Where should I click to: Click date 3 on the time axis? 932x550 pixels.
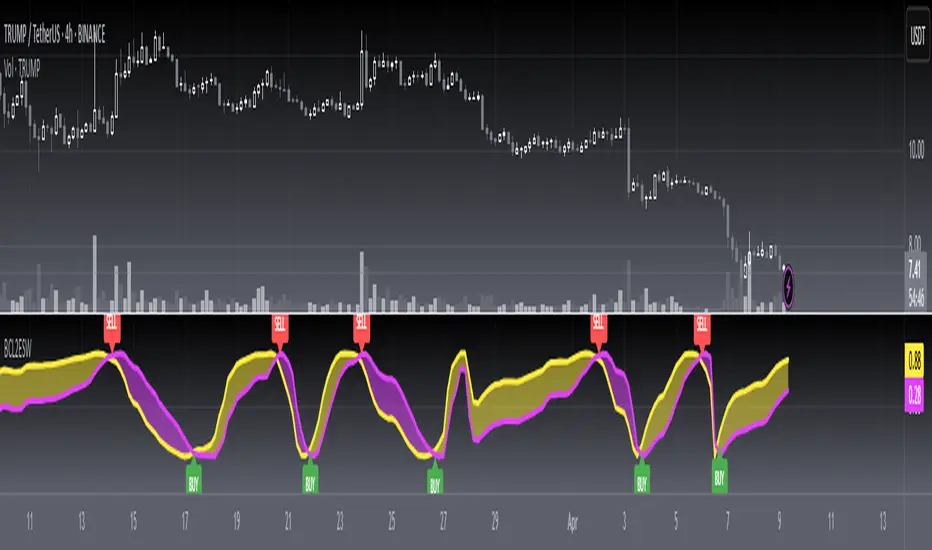(x=624, y=521)
